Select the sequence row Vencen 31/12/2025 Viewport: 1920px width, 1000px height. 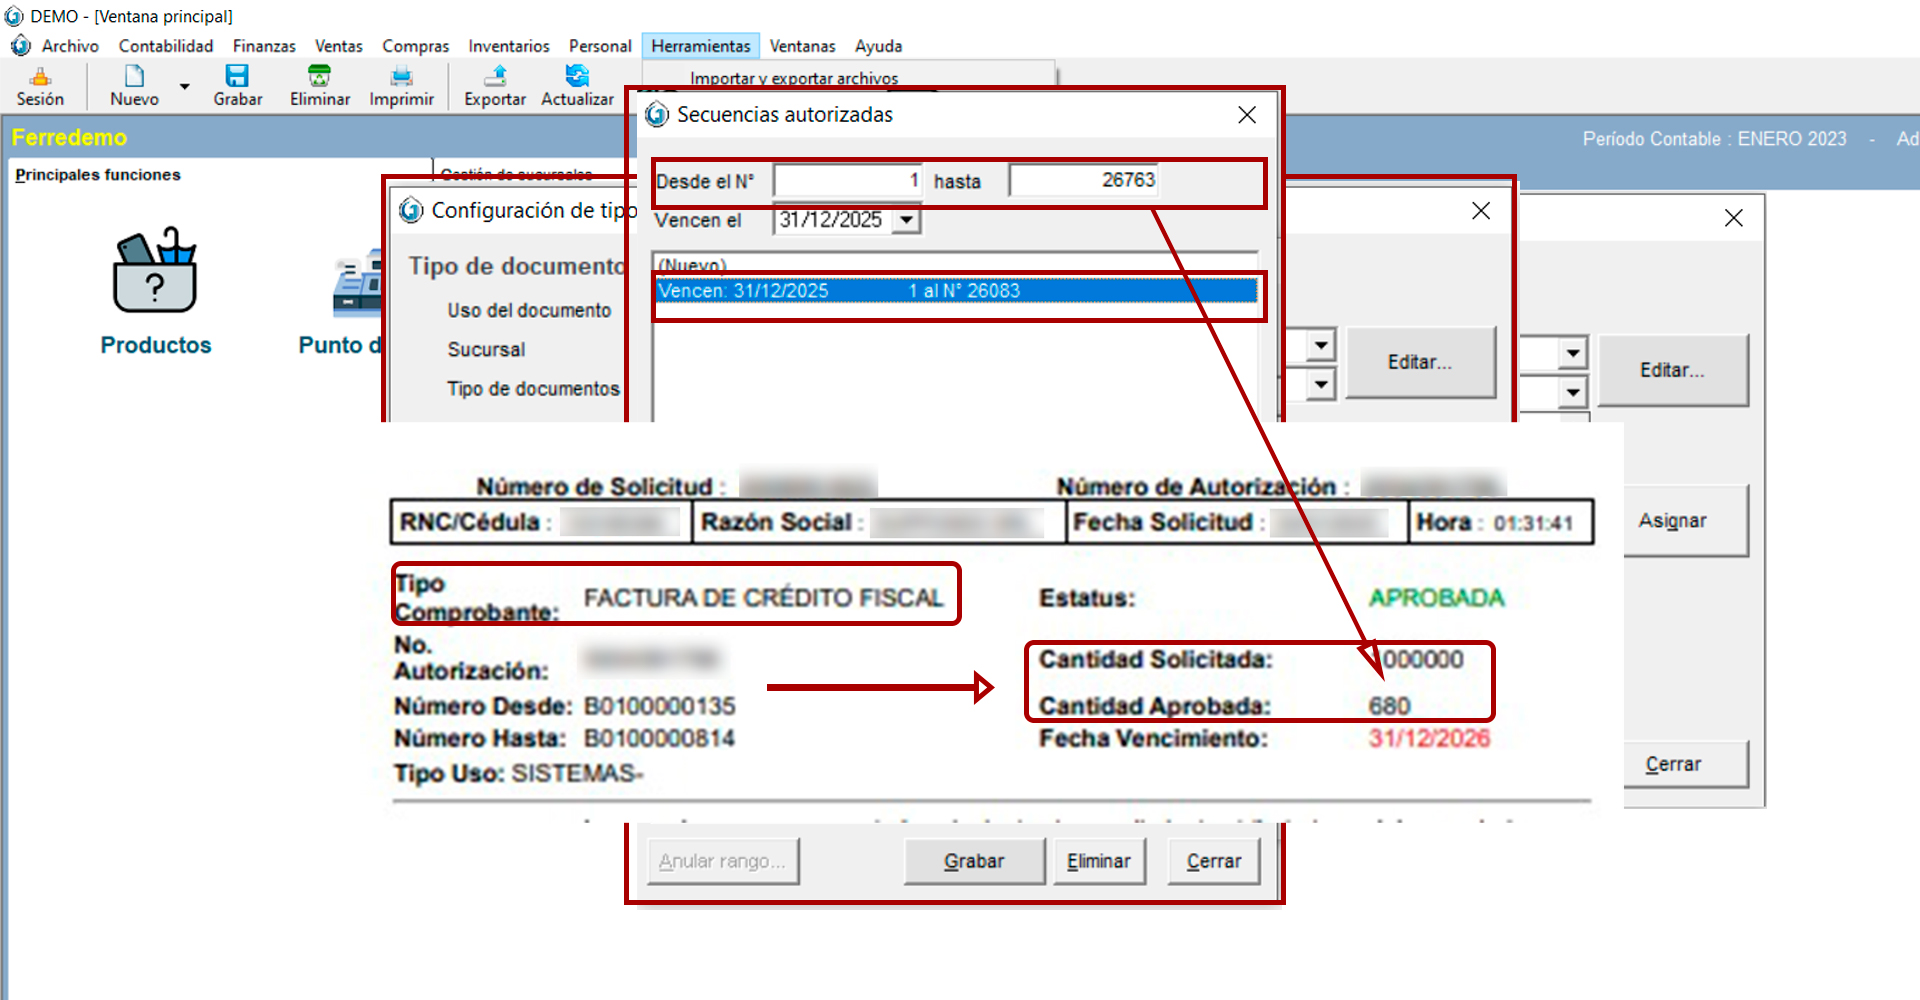(x=955, y=291)
